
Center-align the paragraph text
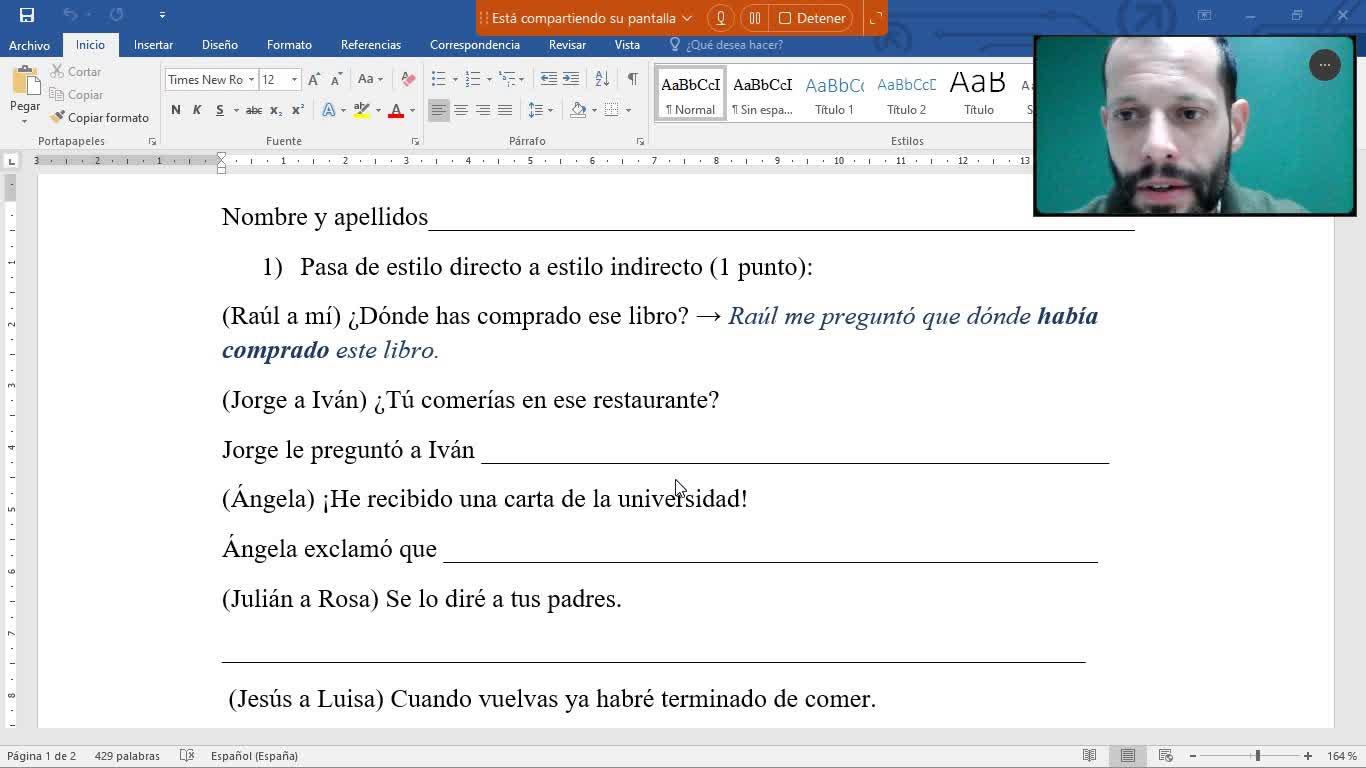[461, 110]
